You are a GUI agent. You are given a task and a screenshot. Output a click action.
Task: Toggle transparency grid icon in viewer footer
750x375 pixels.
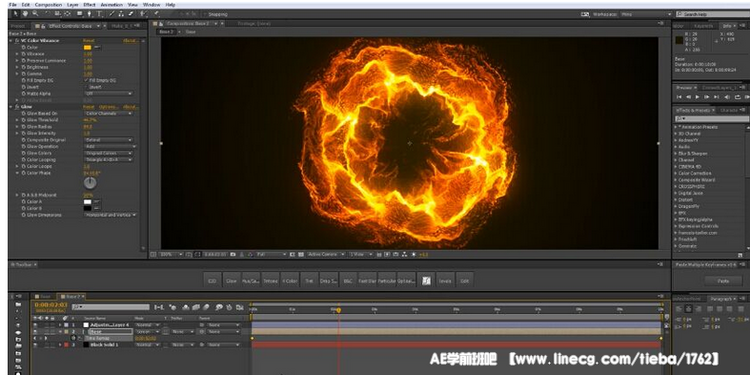pyautogui.click(x=300, y=254)
